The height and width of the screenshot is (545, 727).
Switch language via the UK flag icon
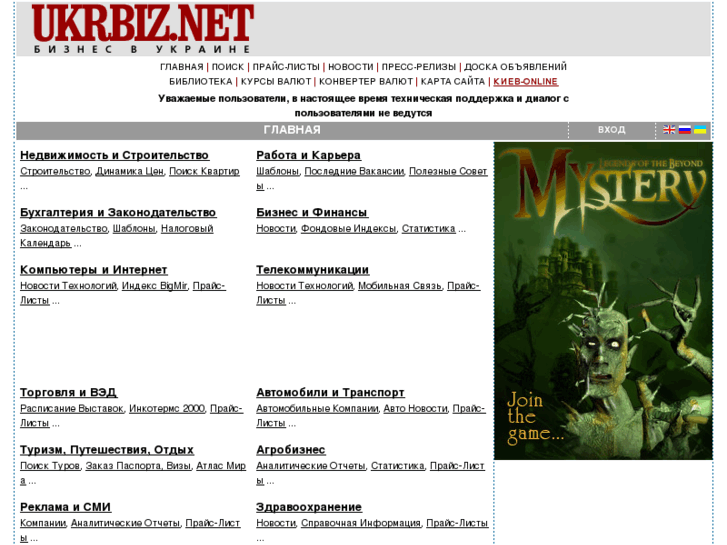tap(669, 130)
